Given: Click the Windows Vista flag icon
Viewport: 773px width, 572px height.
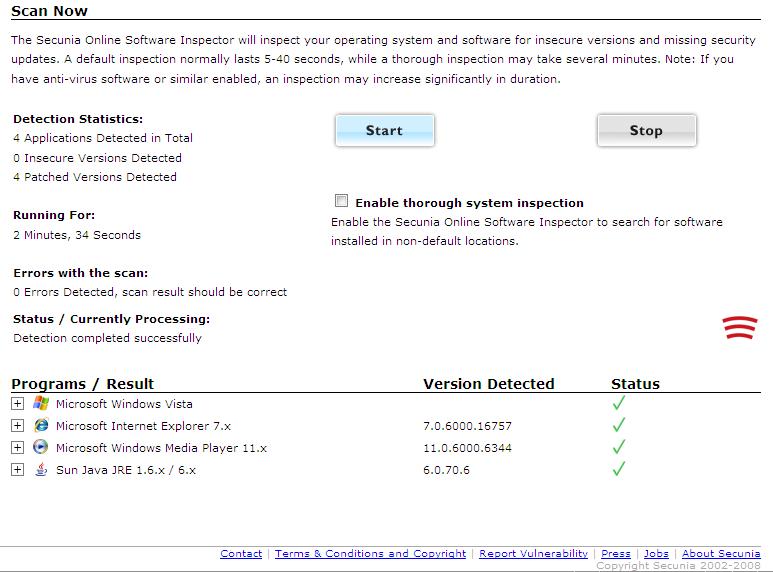Looking at the screenshot, I should pyautogui.click(x=41, y=403).
